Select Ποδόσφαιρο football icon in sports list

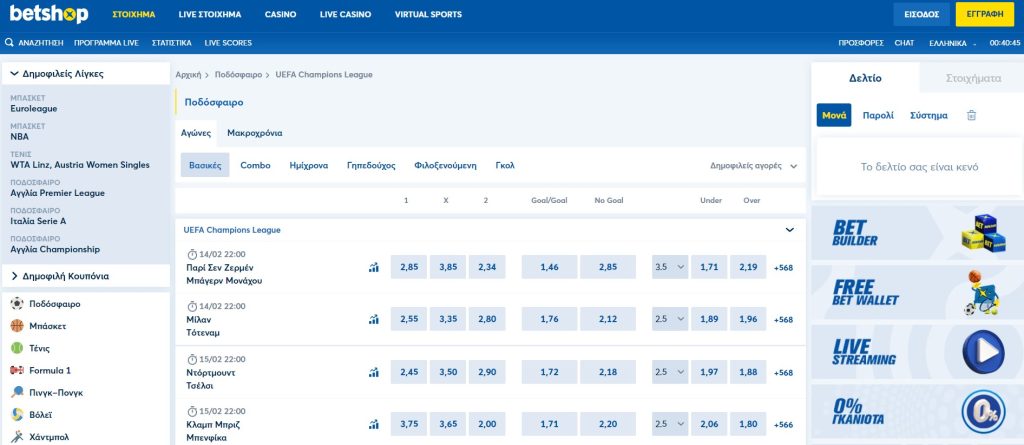17,303
